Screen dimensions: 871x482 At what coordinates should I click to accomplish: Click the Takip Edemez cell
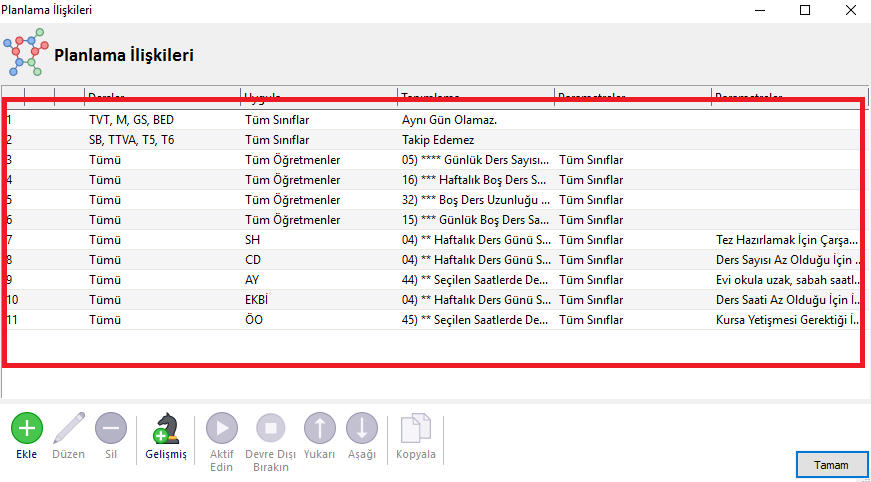(438, 140)
